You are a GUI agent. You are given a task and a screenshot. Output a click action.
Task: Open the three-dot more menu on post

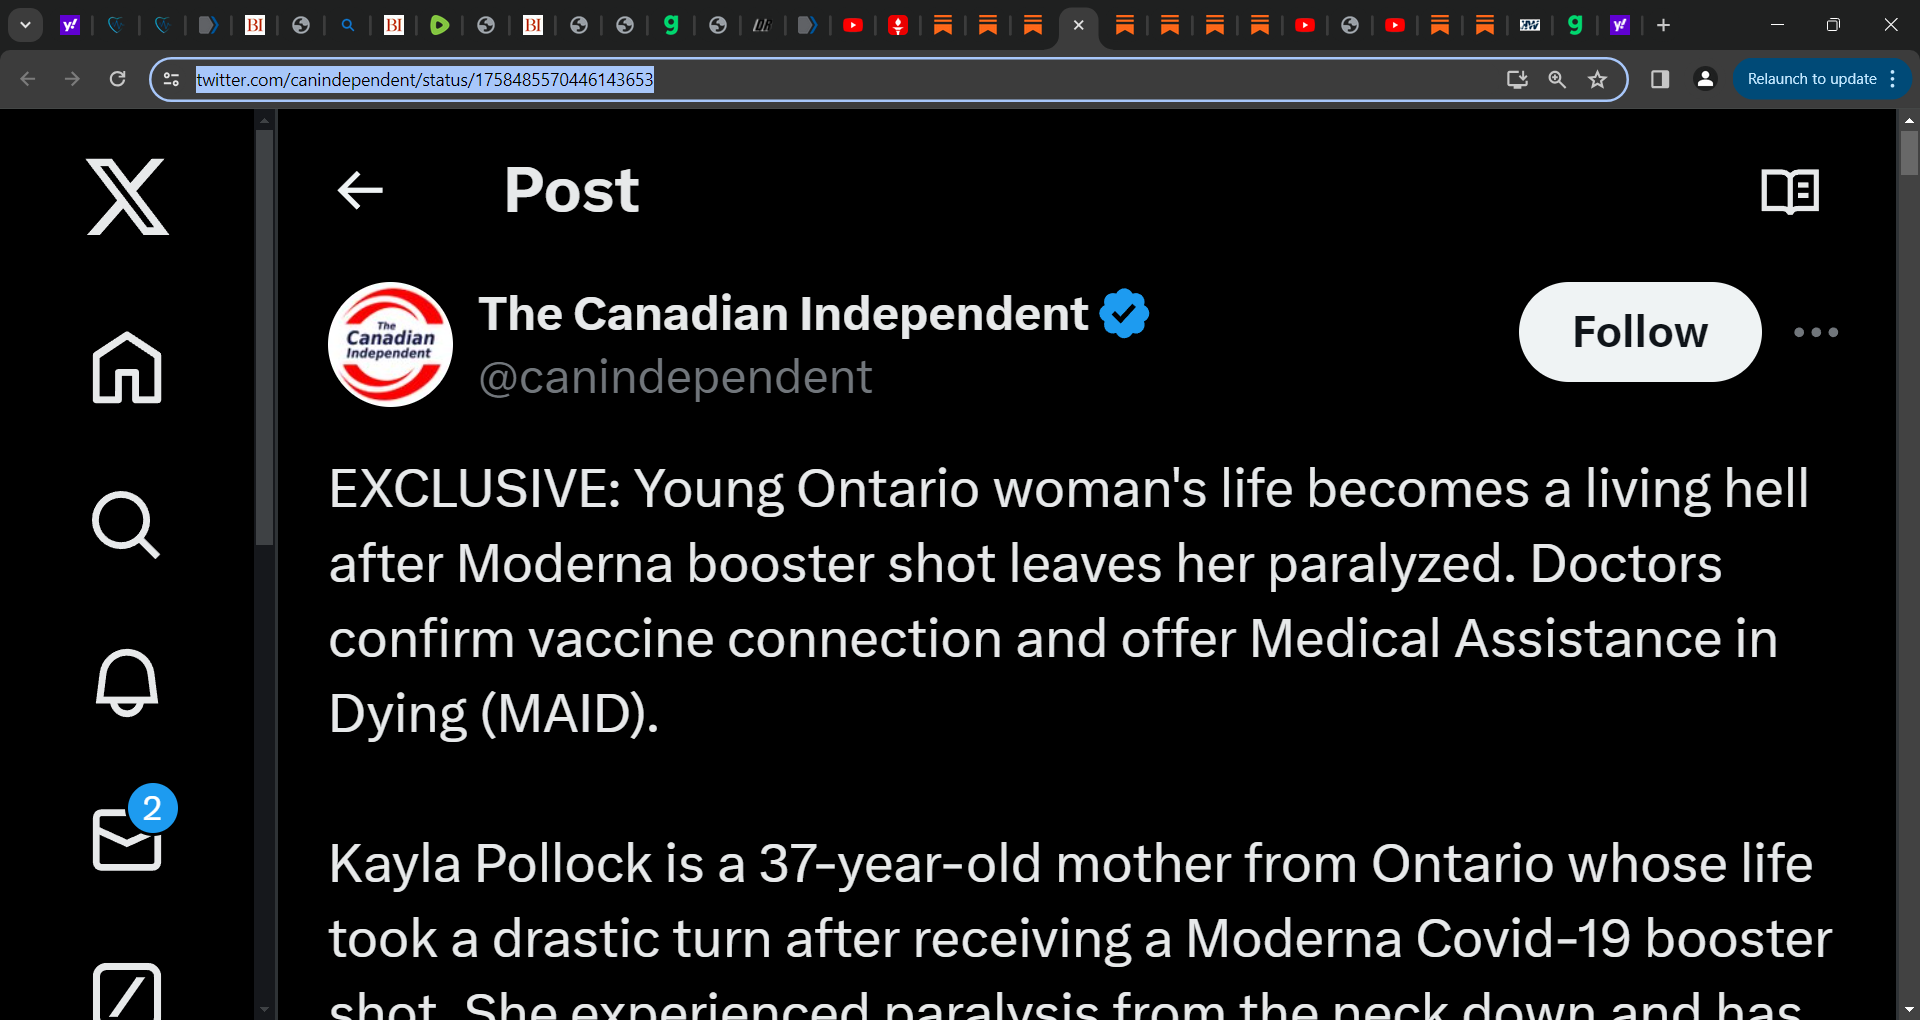click(x=1816, y=332)
